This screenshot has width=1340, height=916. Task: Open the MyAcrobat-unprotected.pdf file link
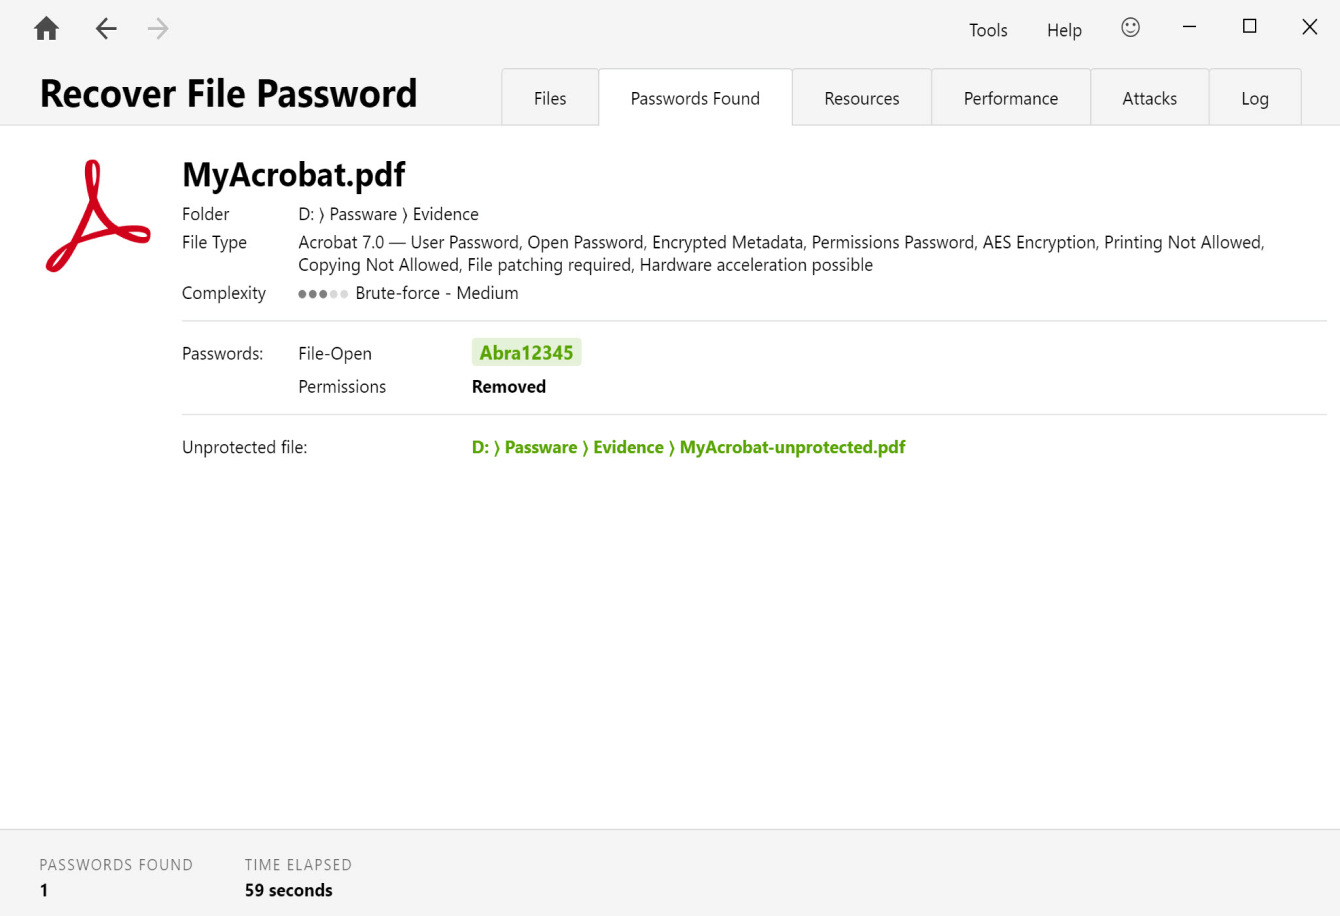click(792, 447)
